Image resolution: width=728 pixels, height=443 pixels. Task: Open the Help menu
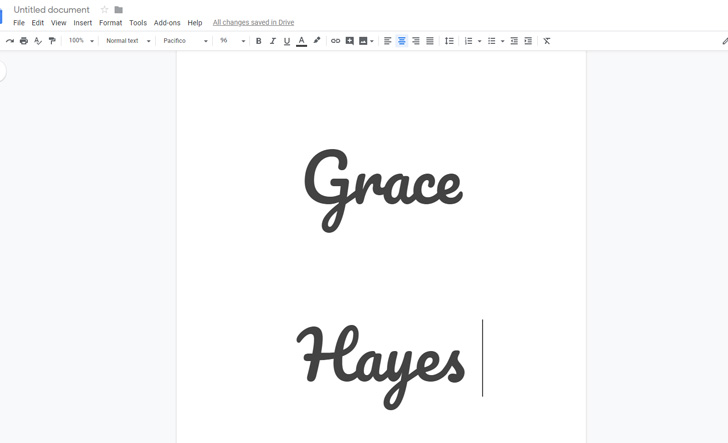click(195, 23)
